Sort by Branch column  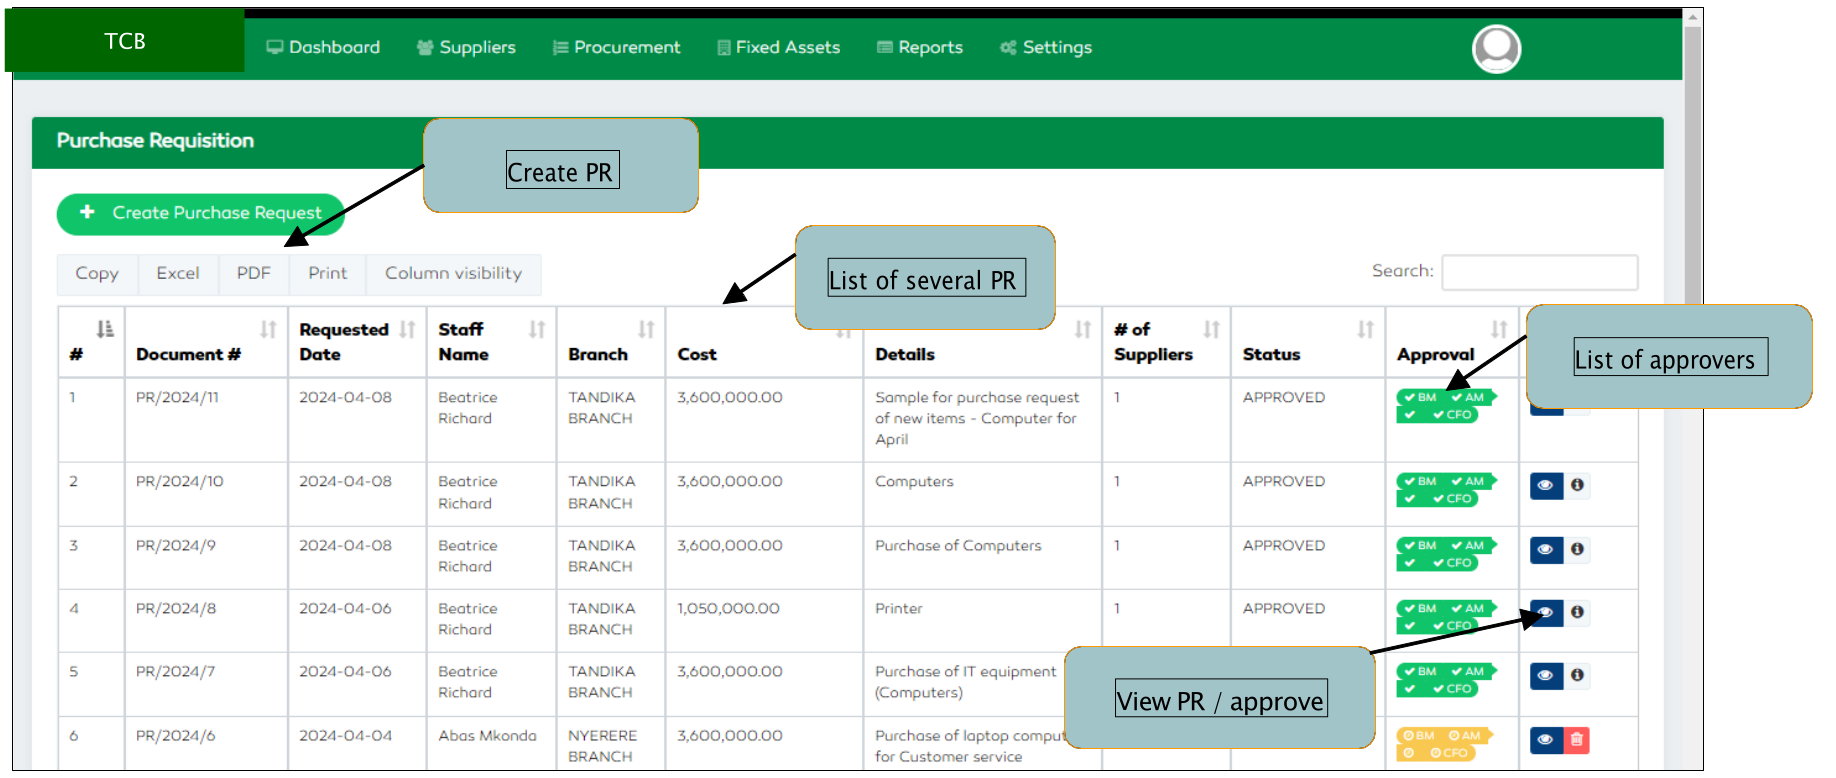click(x=611, y=342)
